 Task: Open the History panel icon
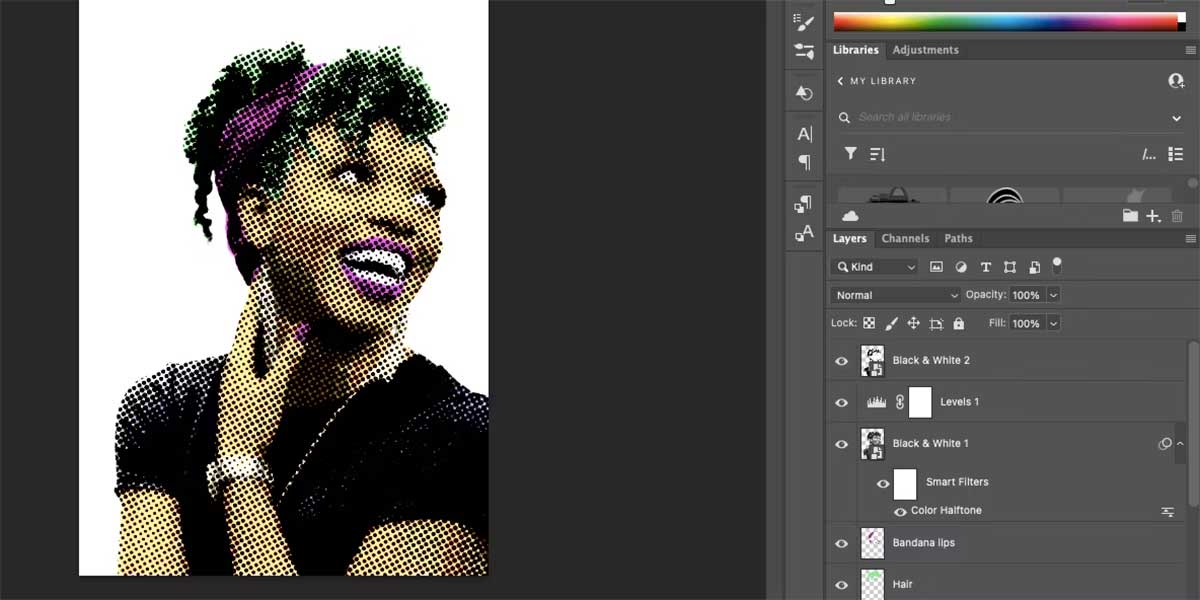click(803, 92)
